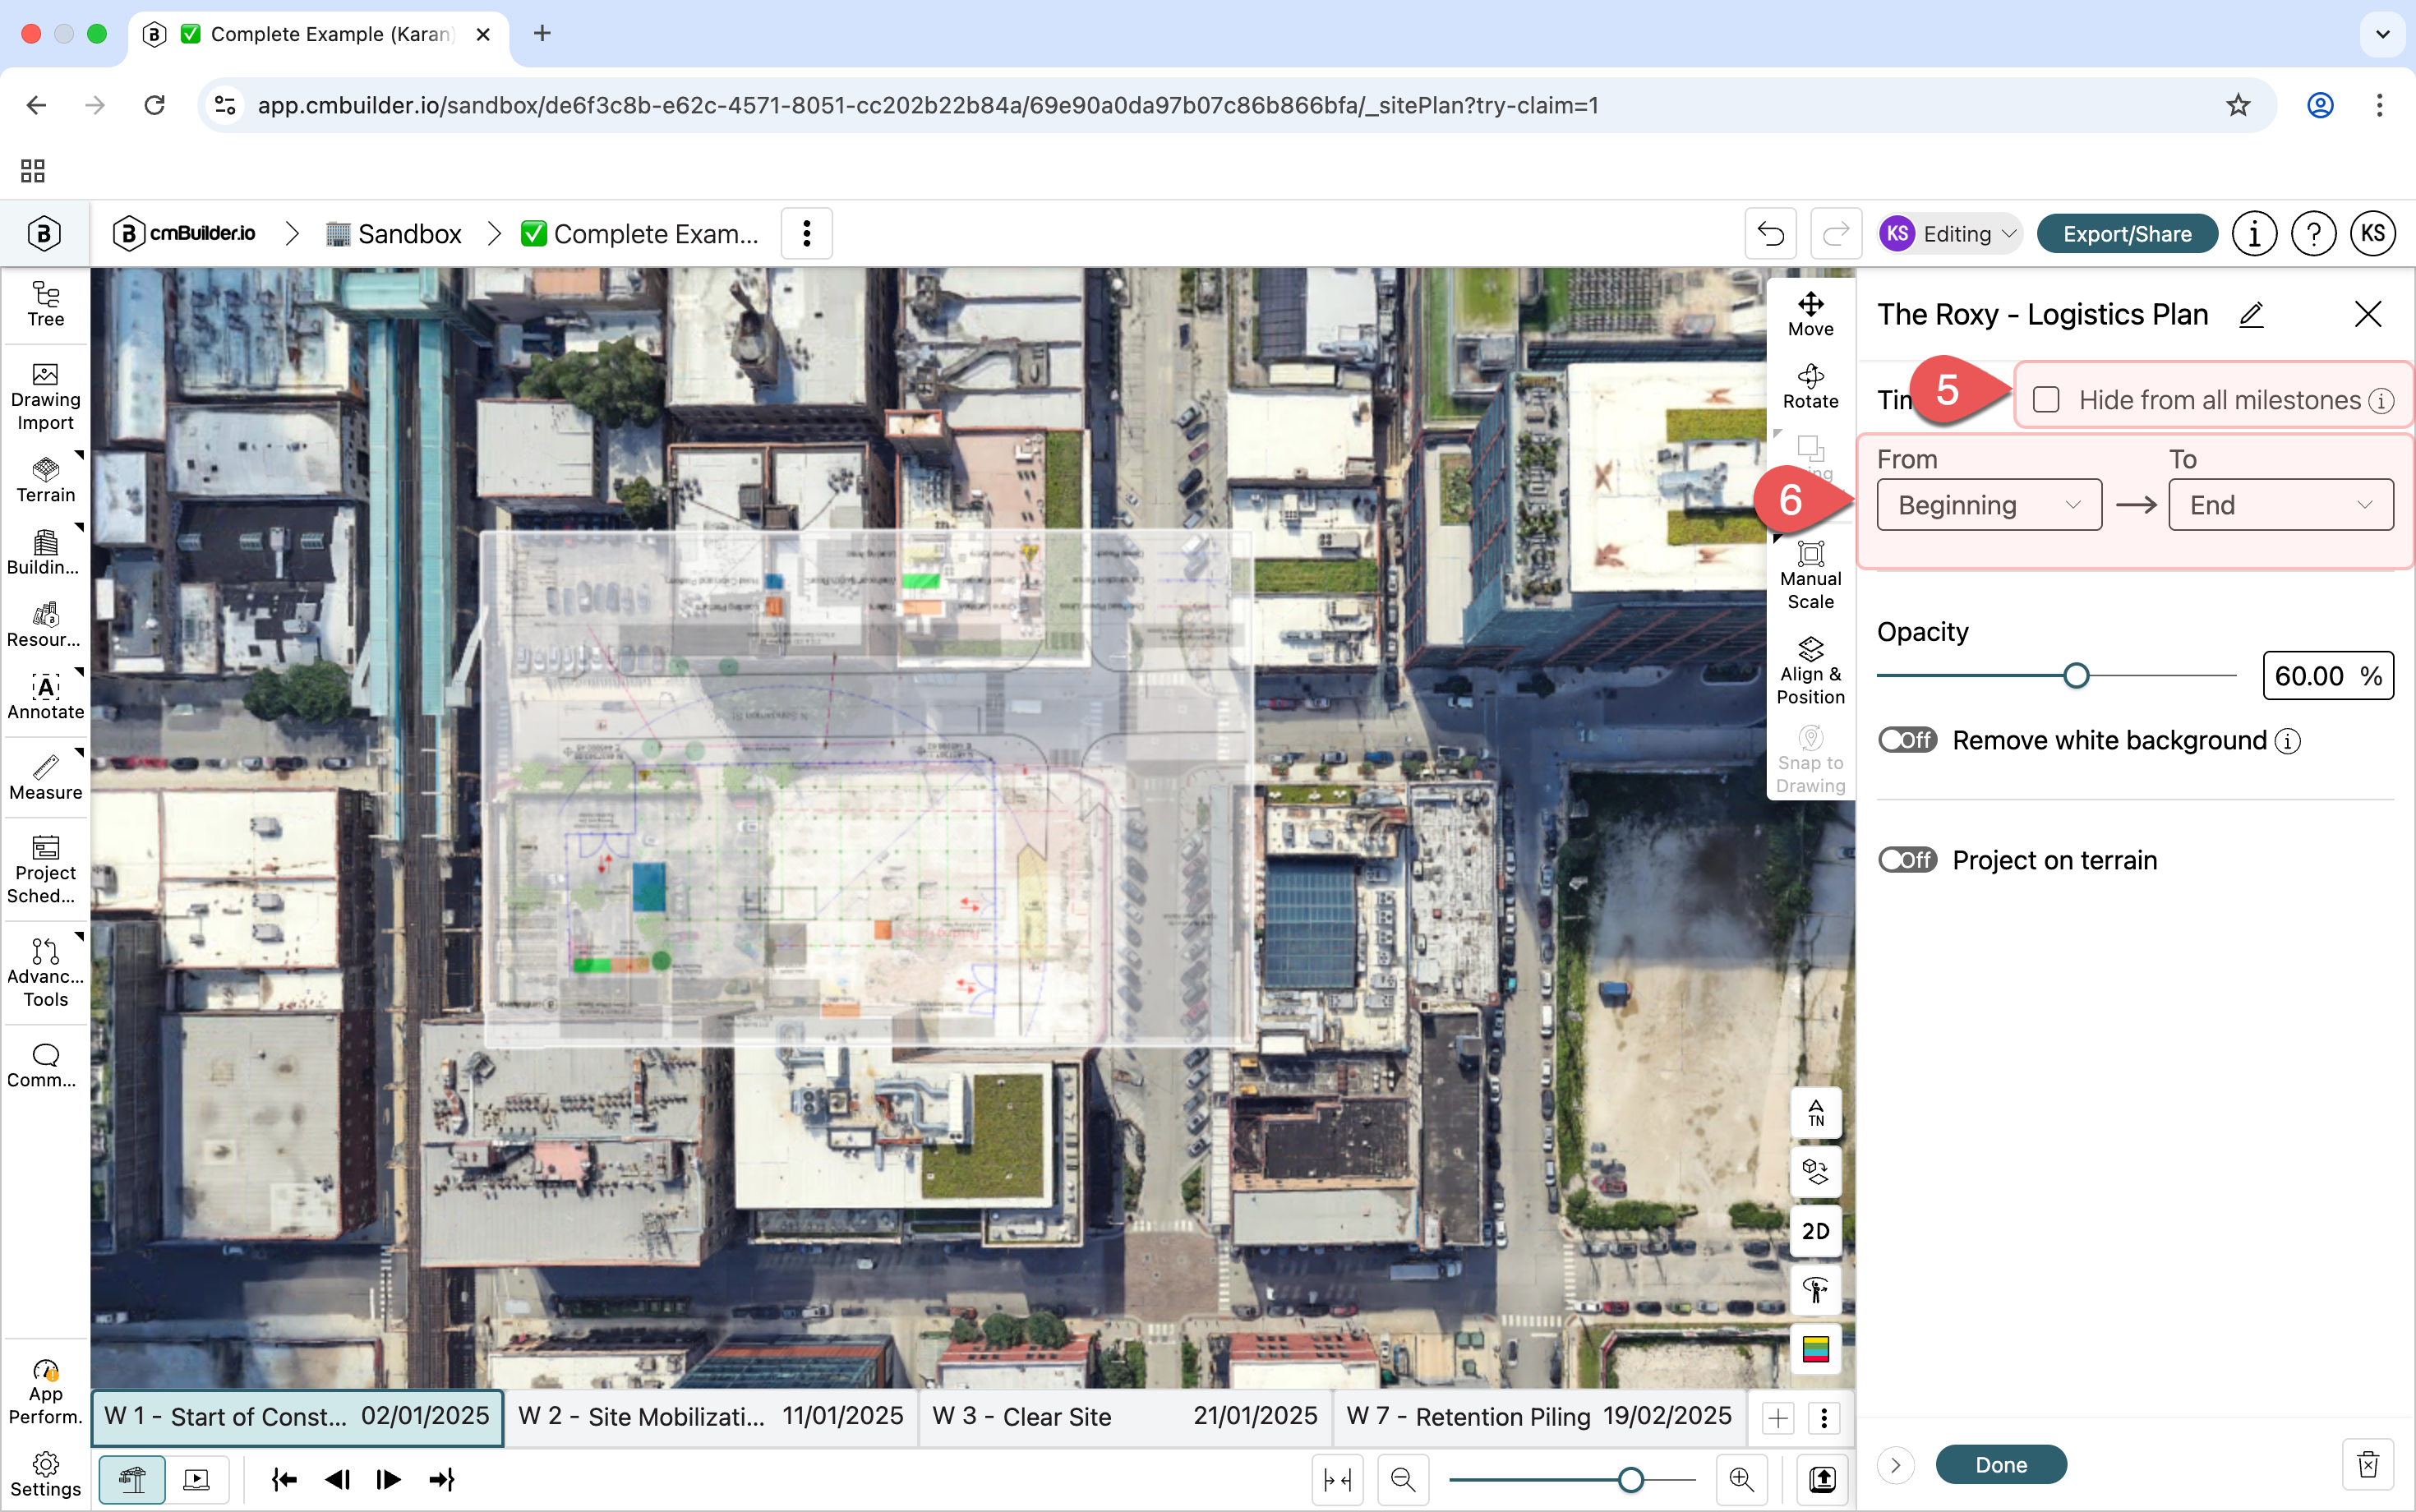Select the Rotate tool

click(x=1810, y=387)
